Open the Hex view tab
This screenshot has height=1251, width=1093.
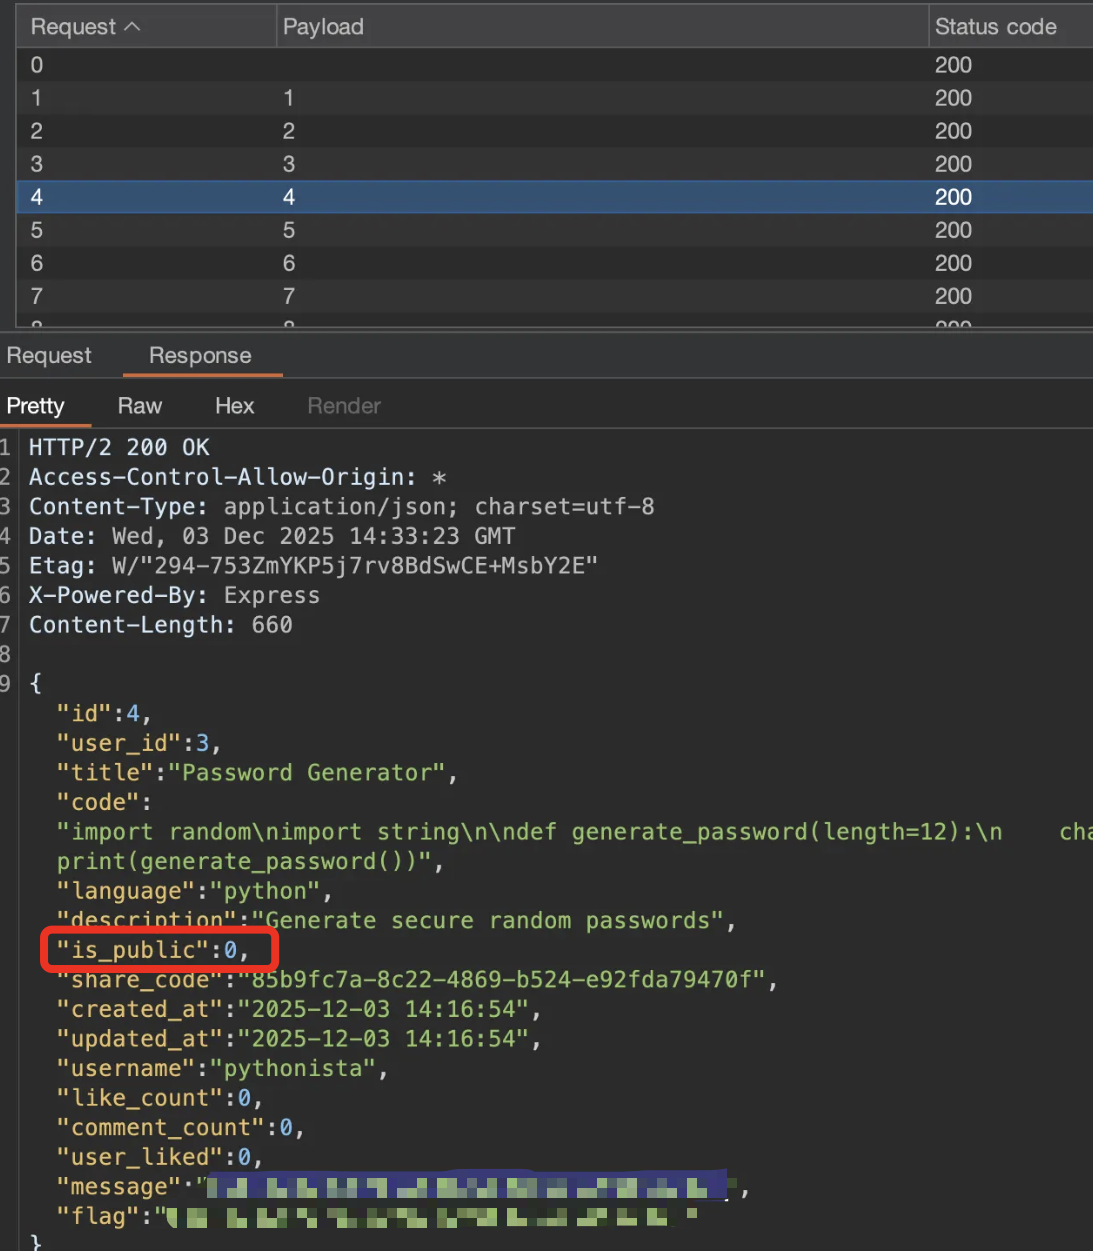235,406
